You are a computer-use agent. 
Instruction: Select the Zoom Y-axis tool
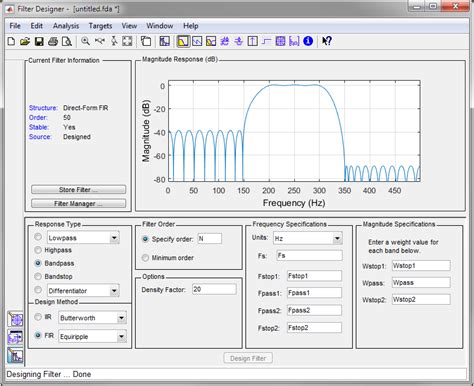pyautogui.click(x=114, y=41)
